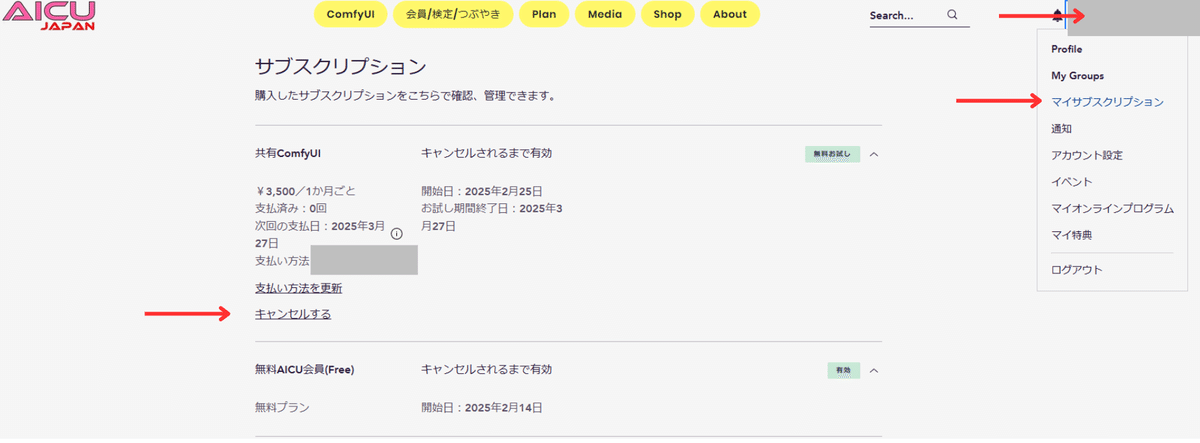1200x443 pixels.
Task: Click the search magnifier icon
Action: tap(952, 15)
